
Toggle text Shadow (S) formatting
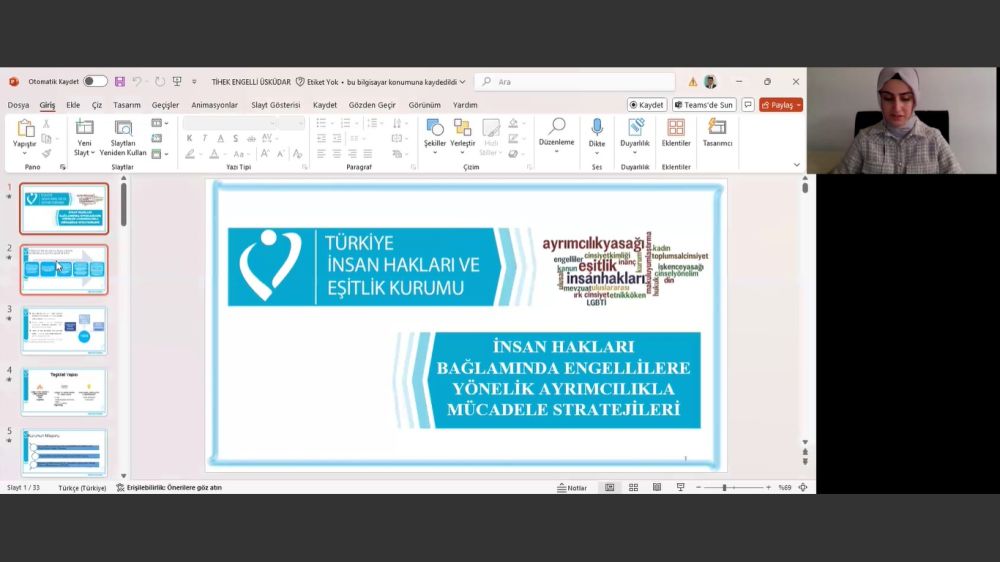236,138
